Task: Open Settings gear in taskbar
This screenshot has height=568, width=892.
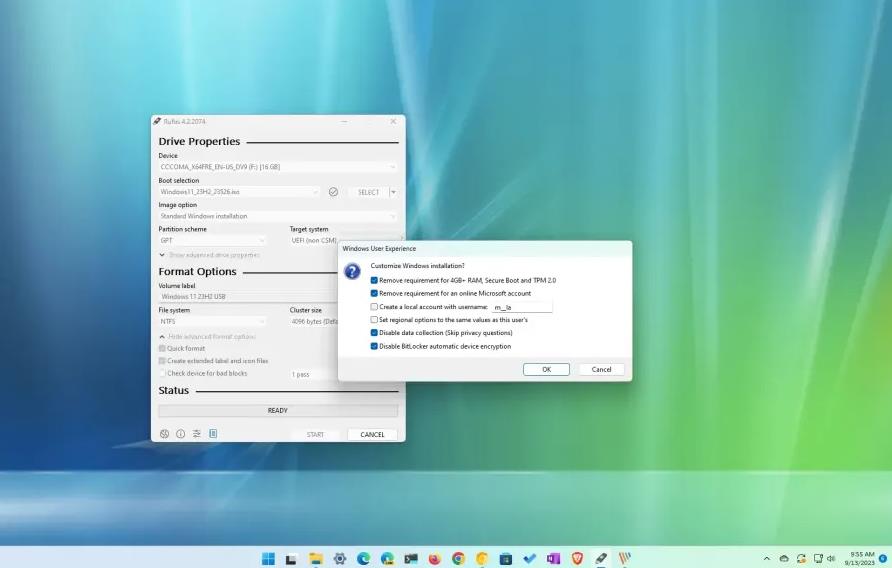Action: (x=340, y=559)
